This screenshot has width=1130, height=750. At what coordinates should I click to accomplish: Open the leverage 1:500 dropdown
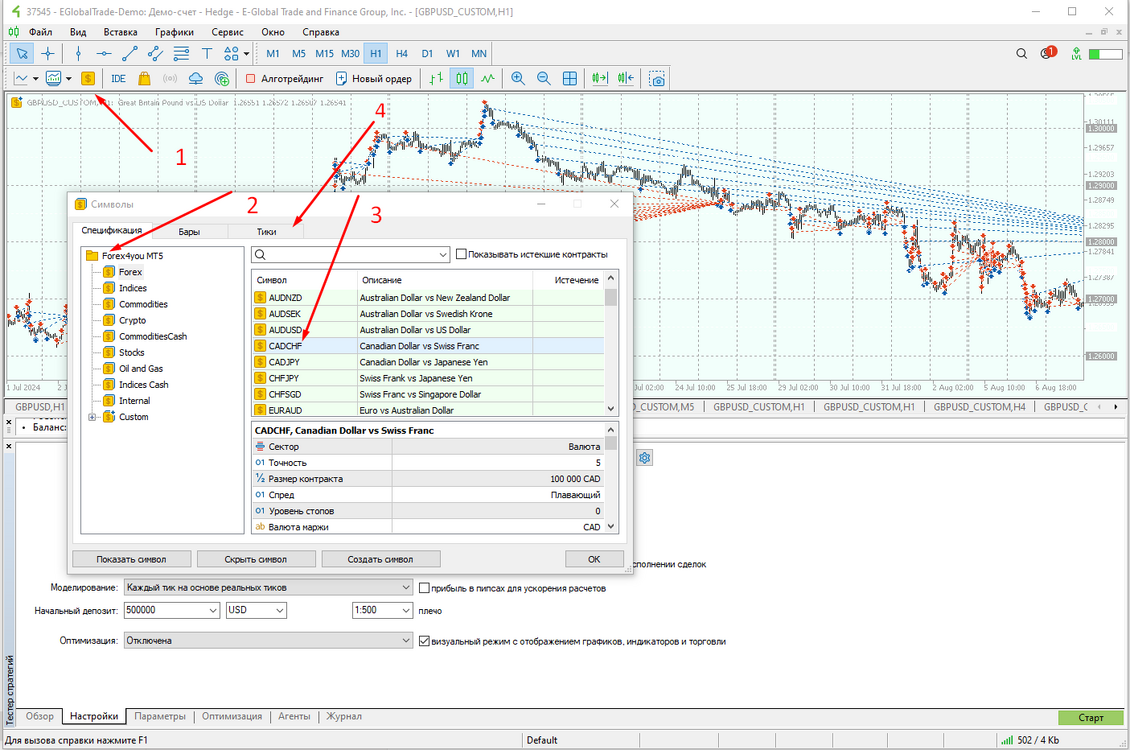coord(382,610)
